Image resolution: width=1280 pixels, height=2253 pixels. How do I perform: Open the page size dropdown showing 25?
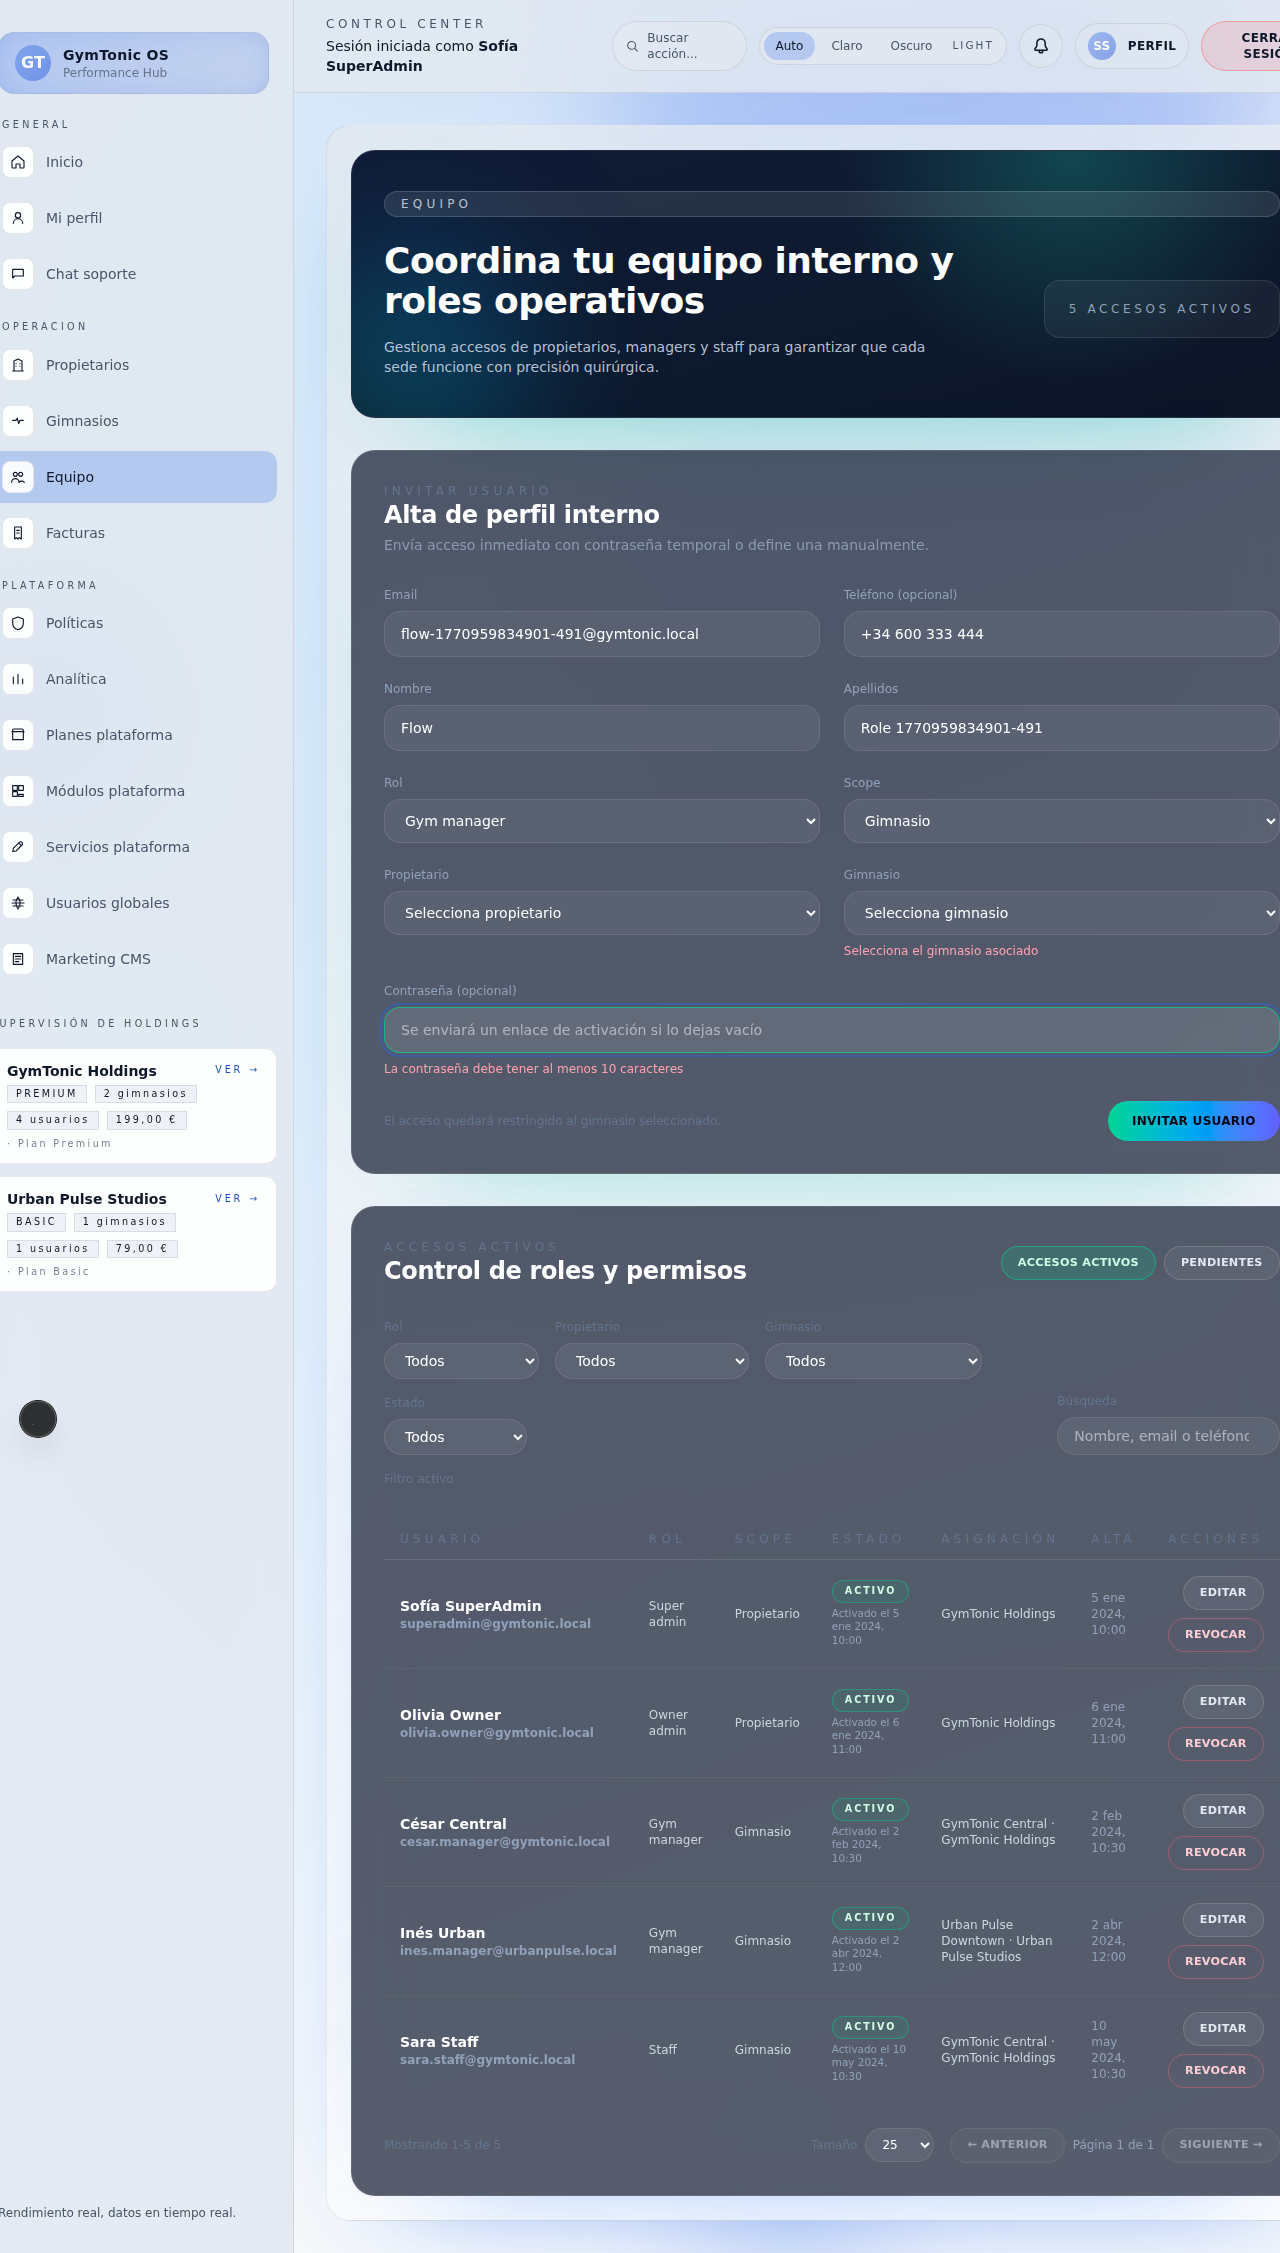(x=899, y=2145)
